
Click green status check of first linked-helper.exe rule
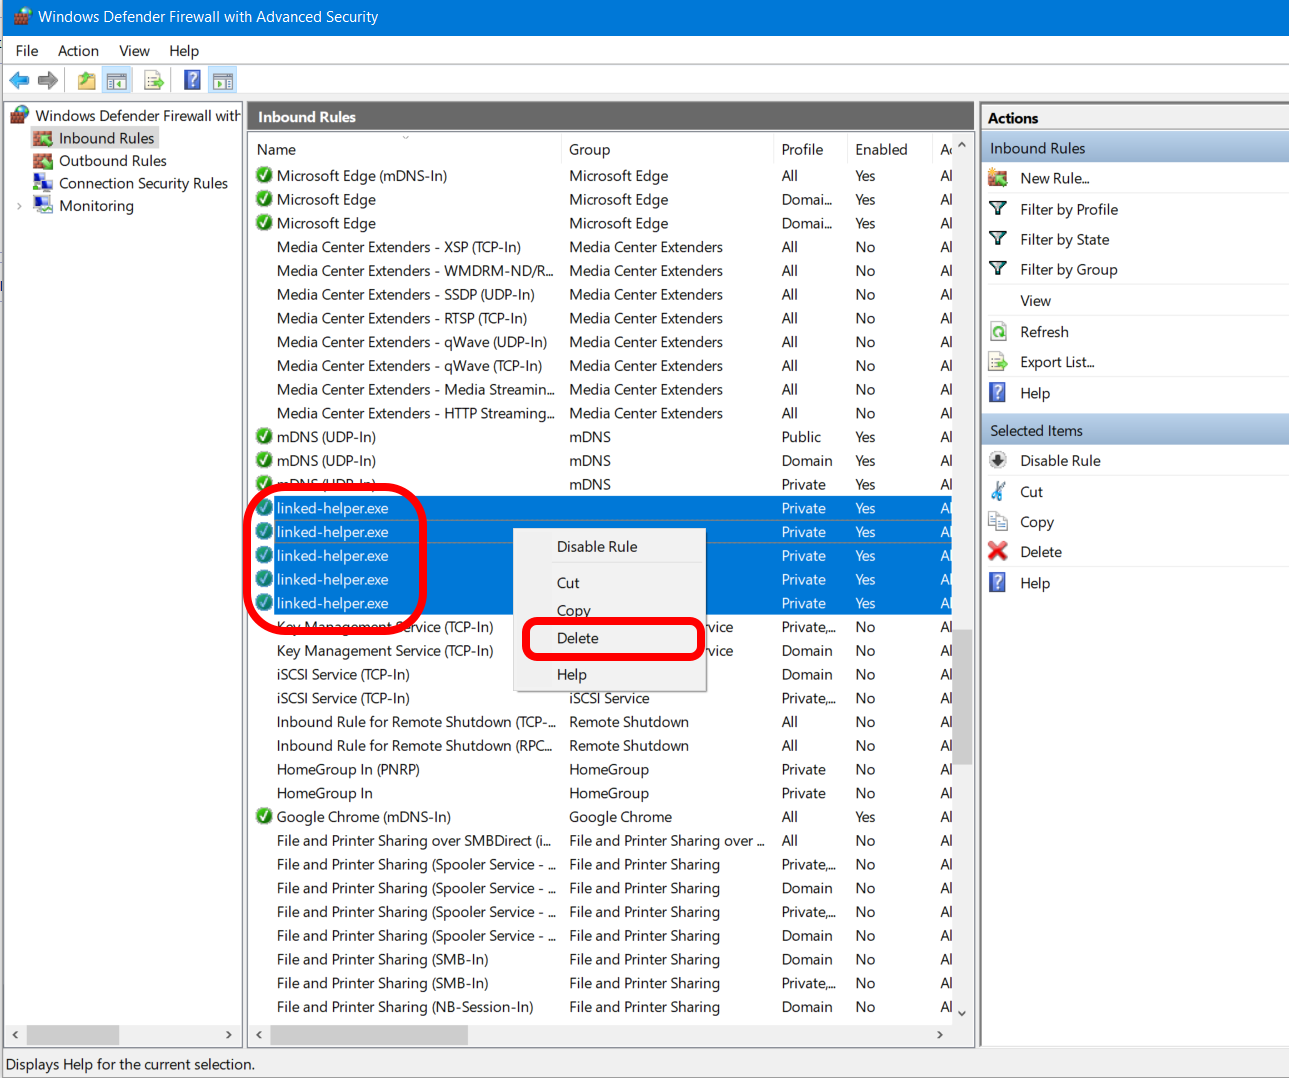click(x=264, y=508)
